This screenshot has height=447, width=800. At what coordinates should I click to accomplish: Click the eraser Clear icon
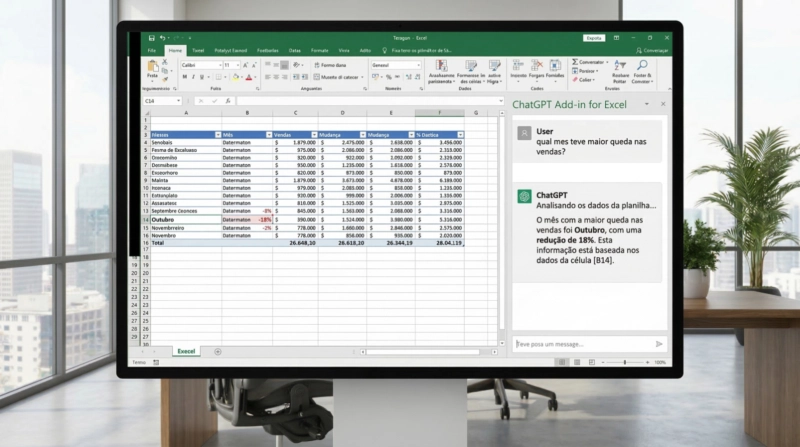pyautogui.click(x=575, y=80)
